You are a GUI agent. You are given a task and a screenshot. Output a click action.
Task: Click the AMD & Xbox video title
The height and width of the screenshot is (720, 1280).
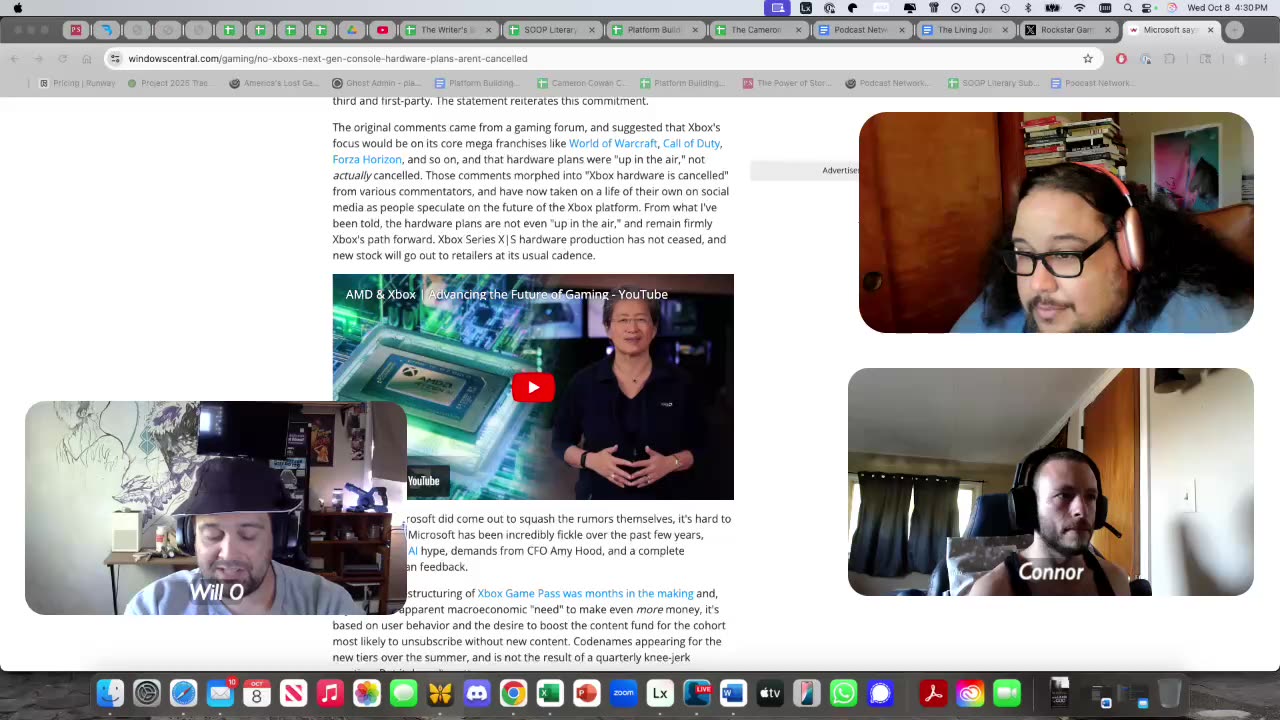point(506,294)
